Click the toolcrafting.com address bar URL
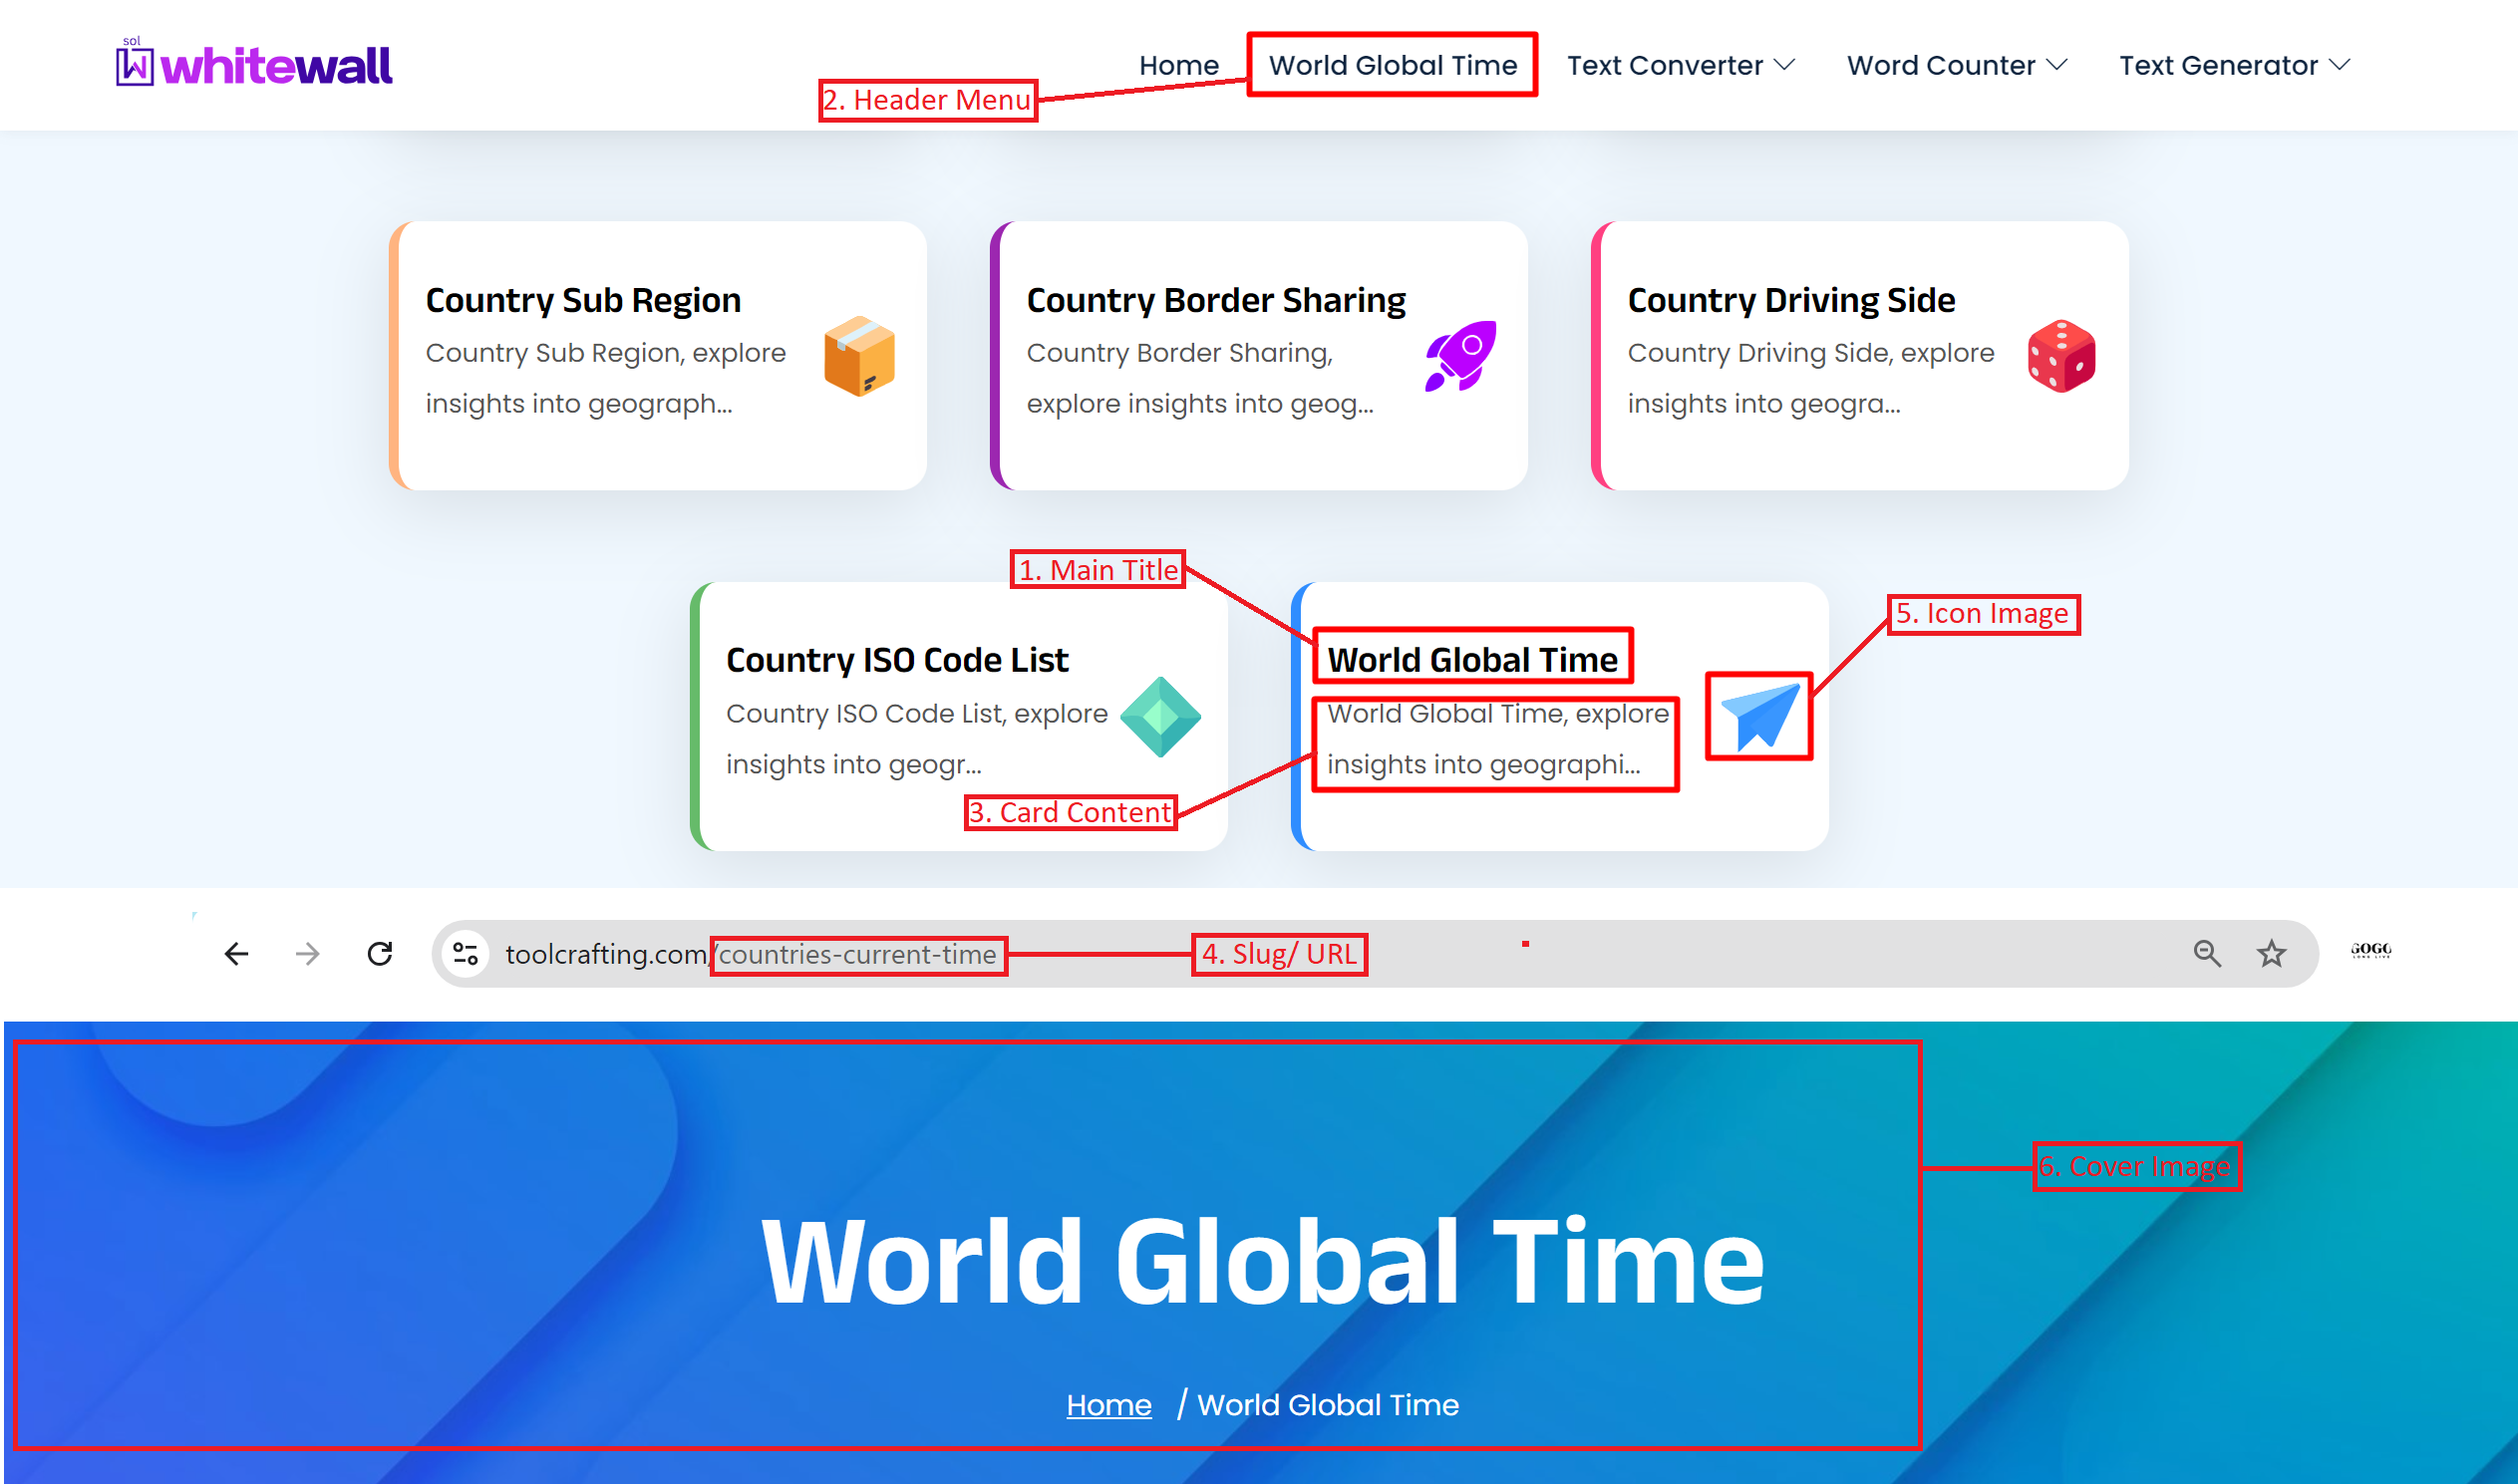2518x1484 pixels. 751,955
